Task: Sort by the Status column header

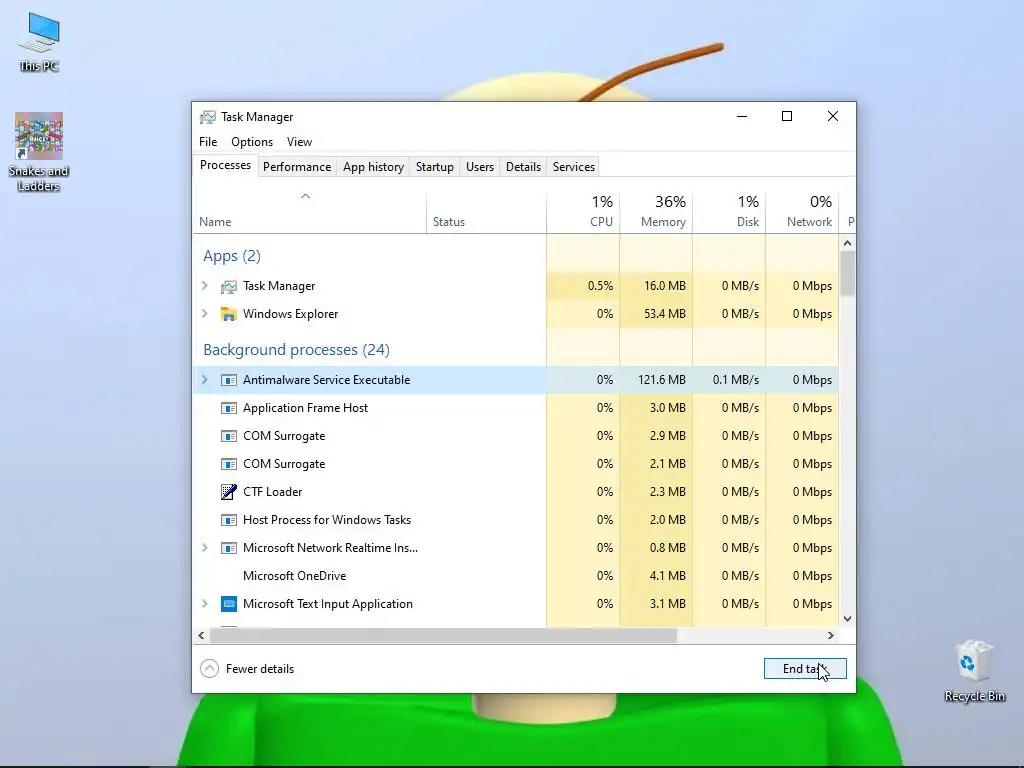Action: tap(487, 212)
